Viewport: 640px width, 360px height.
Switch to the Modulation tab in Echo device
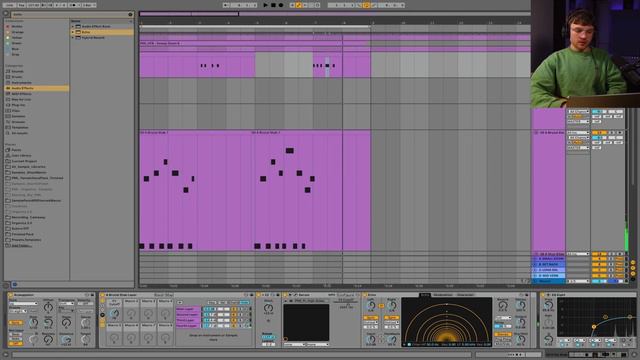[443, 295]
